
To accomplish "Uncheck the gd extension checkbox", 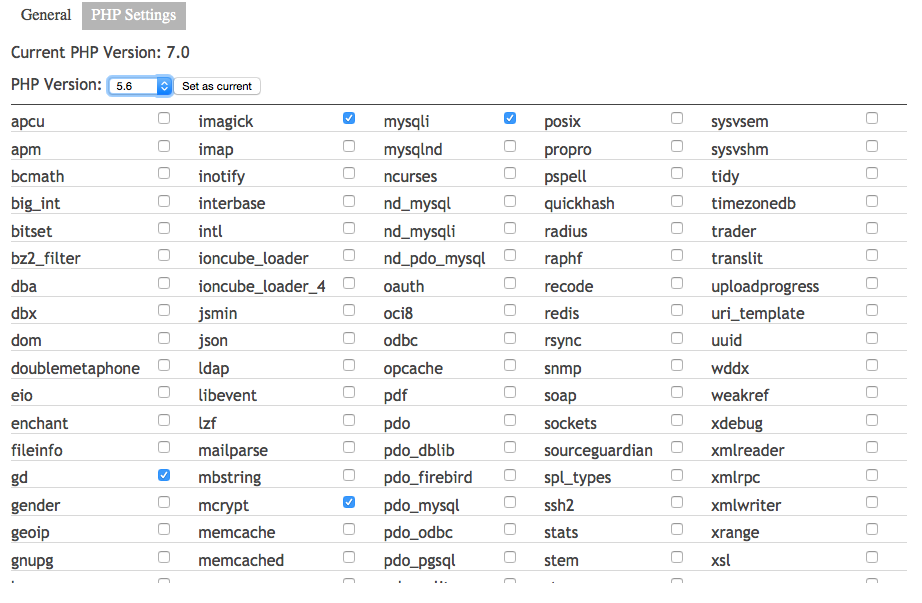I will 164,475.
